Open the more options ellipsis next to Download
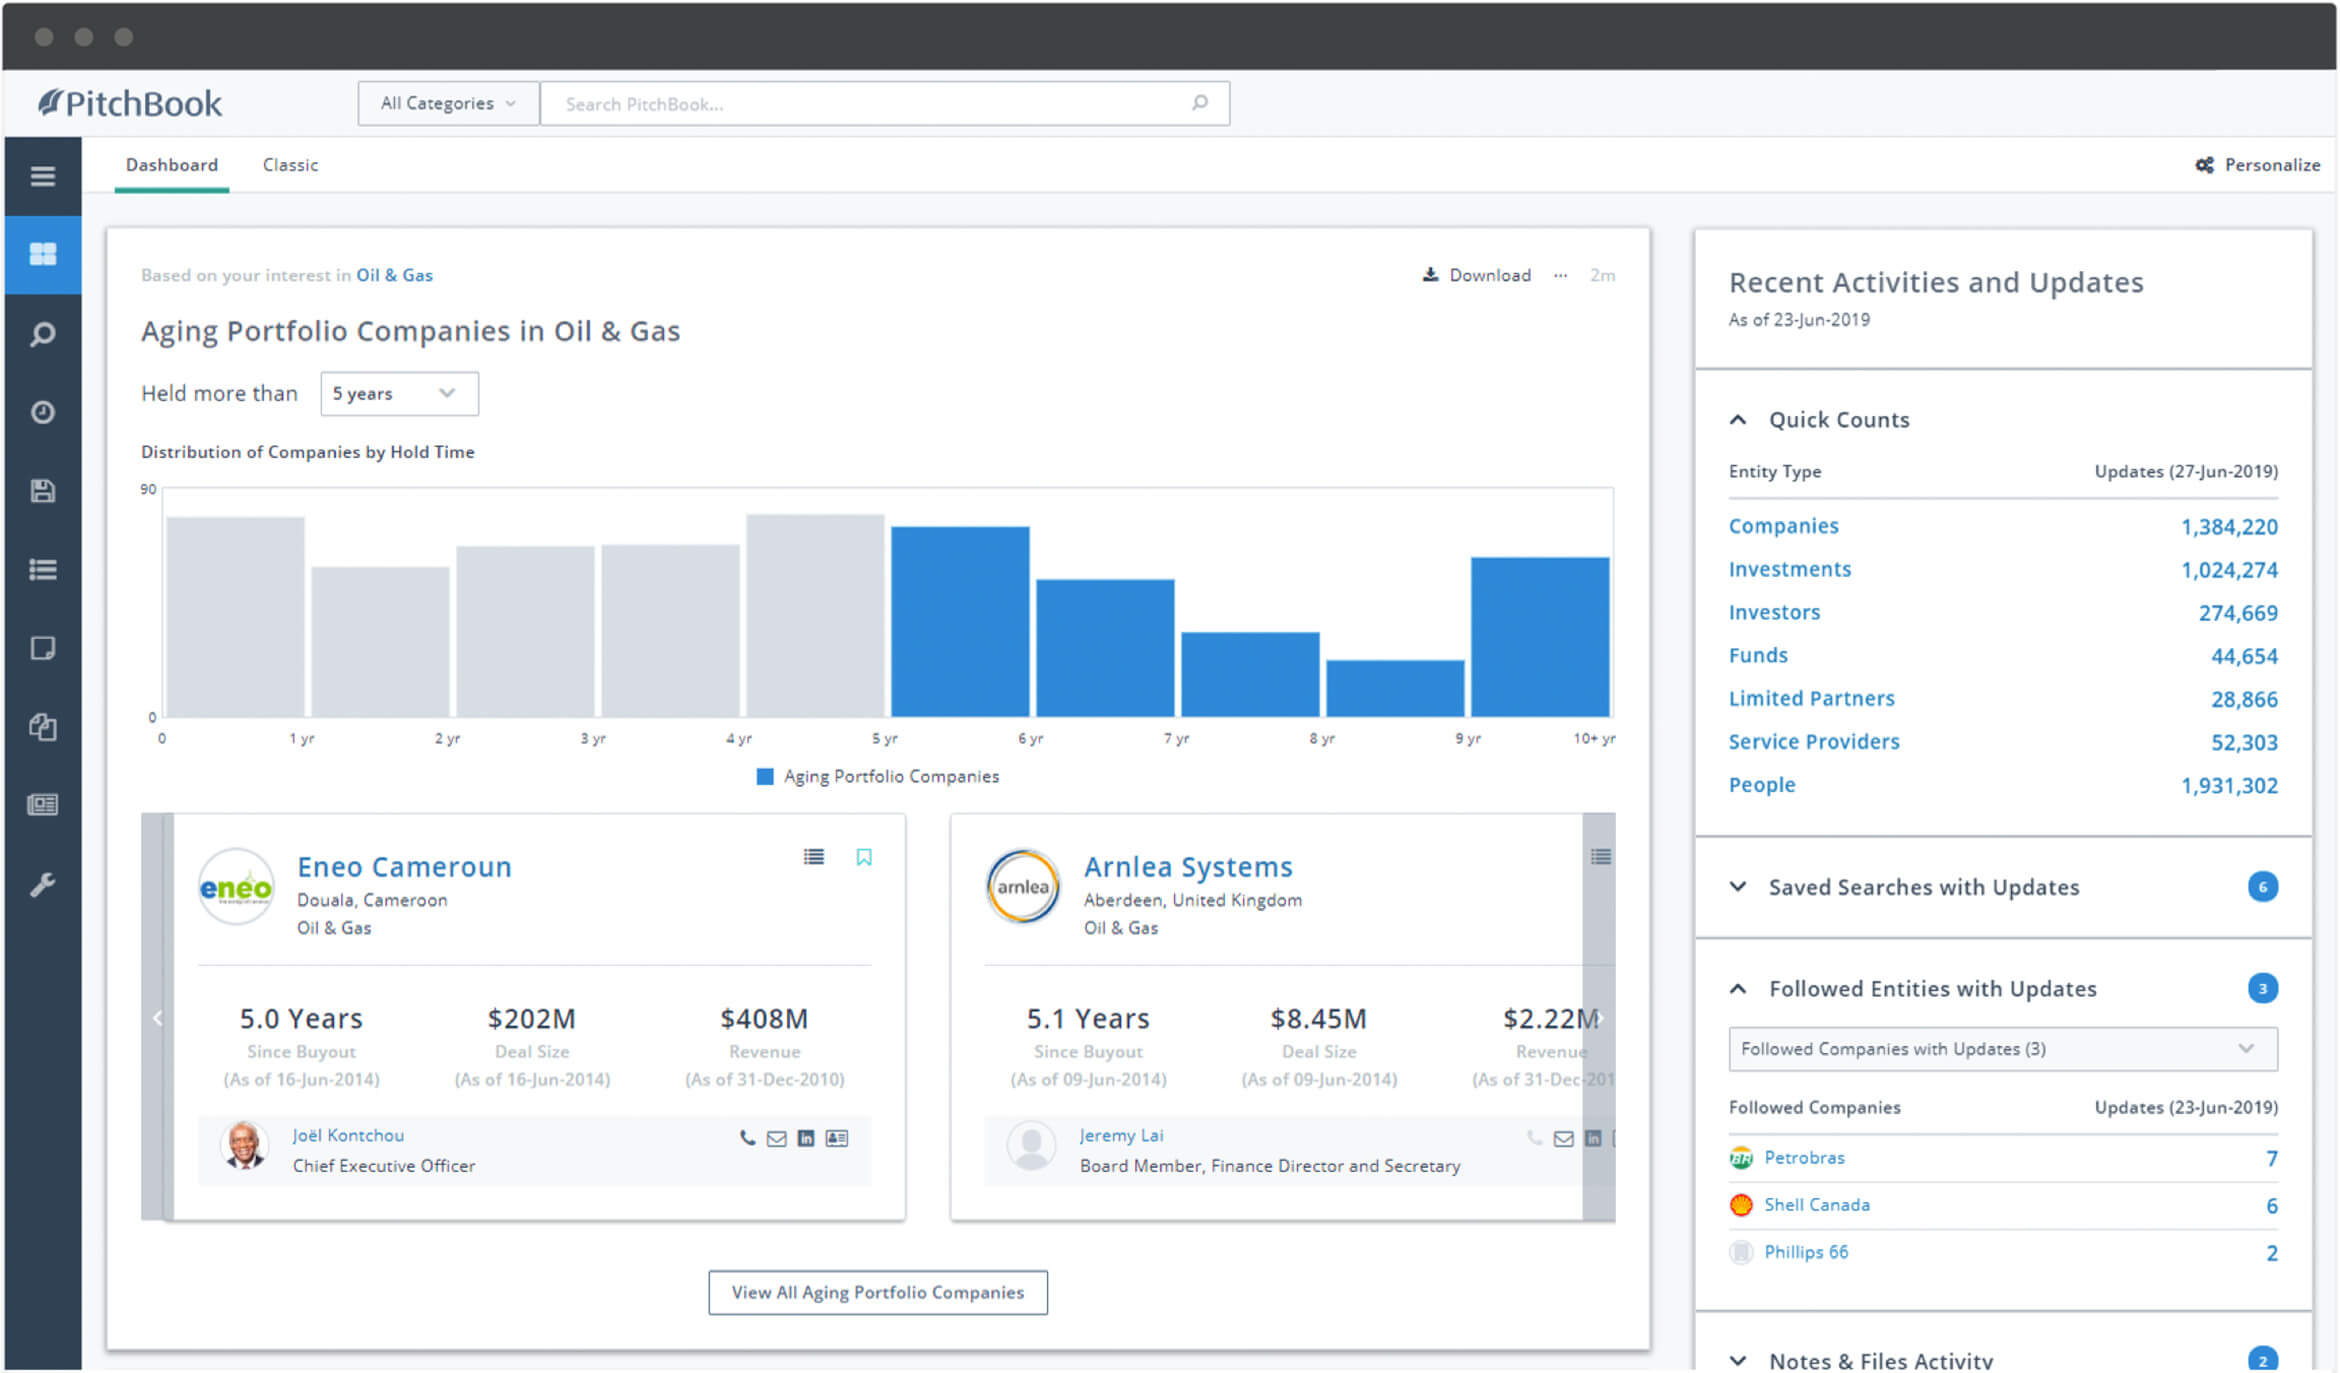The image size is (2340, 1373). pos(1560,275)
